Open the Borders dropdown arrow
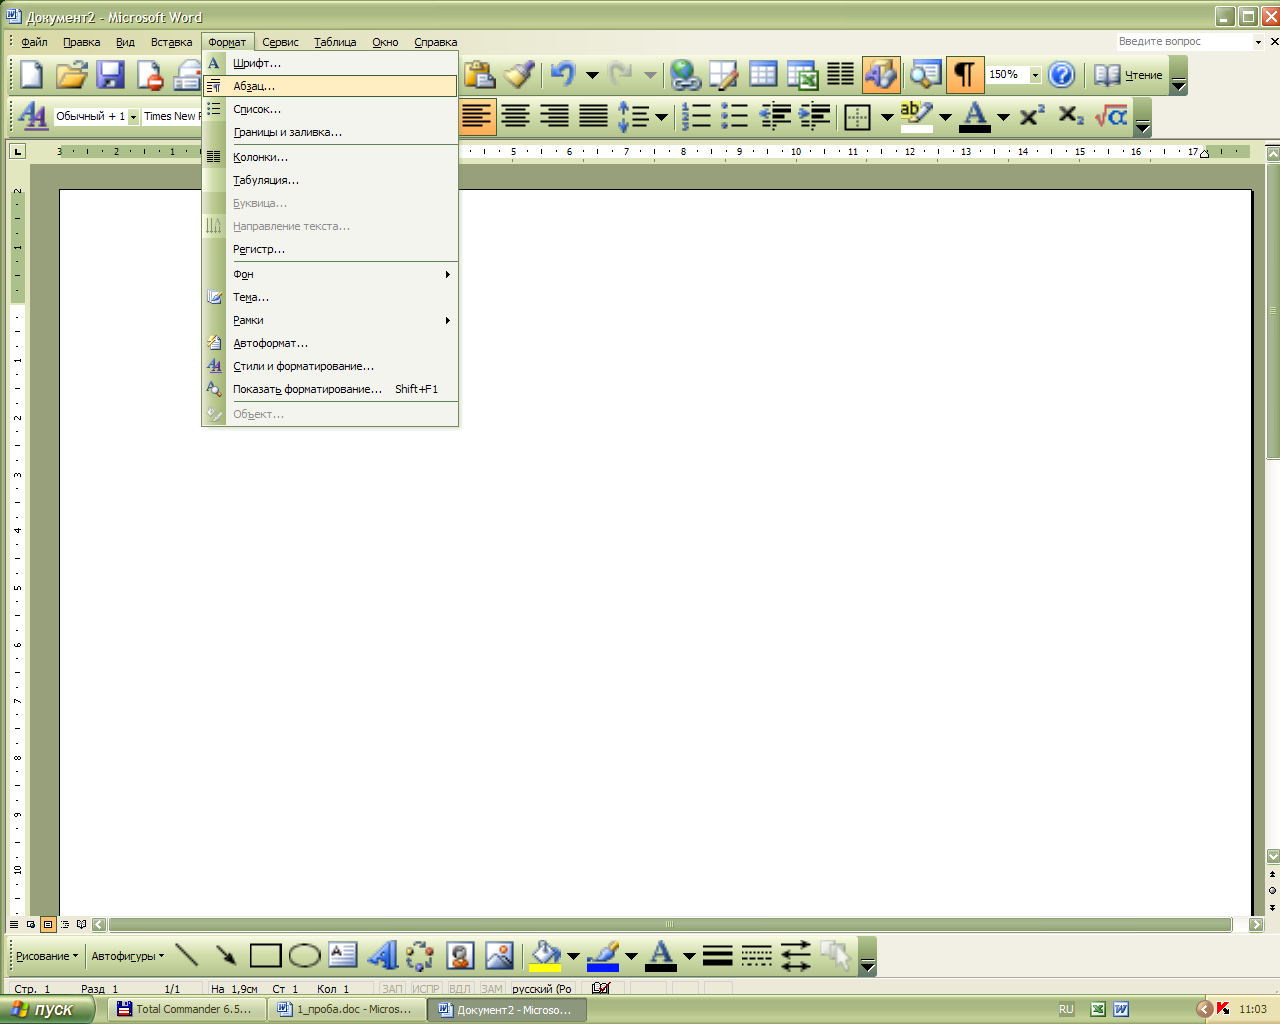Viewport: 1280px width, 1024px height. tap(886, 117)
